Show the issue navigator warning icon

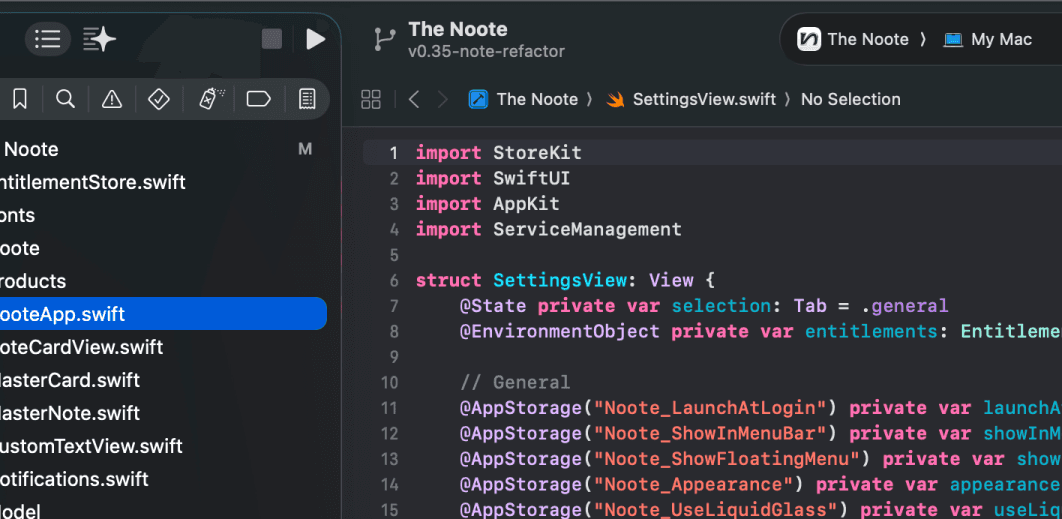click(112, 100)
